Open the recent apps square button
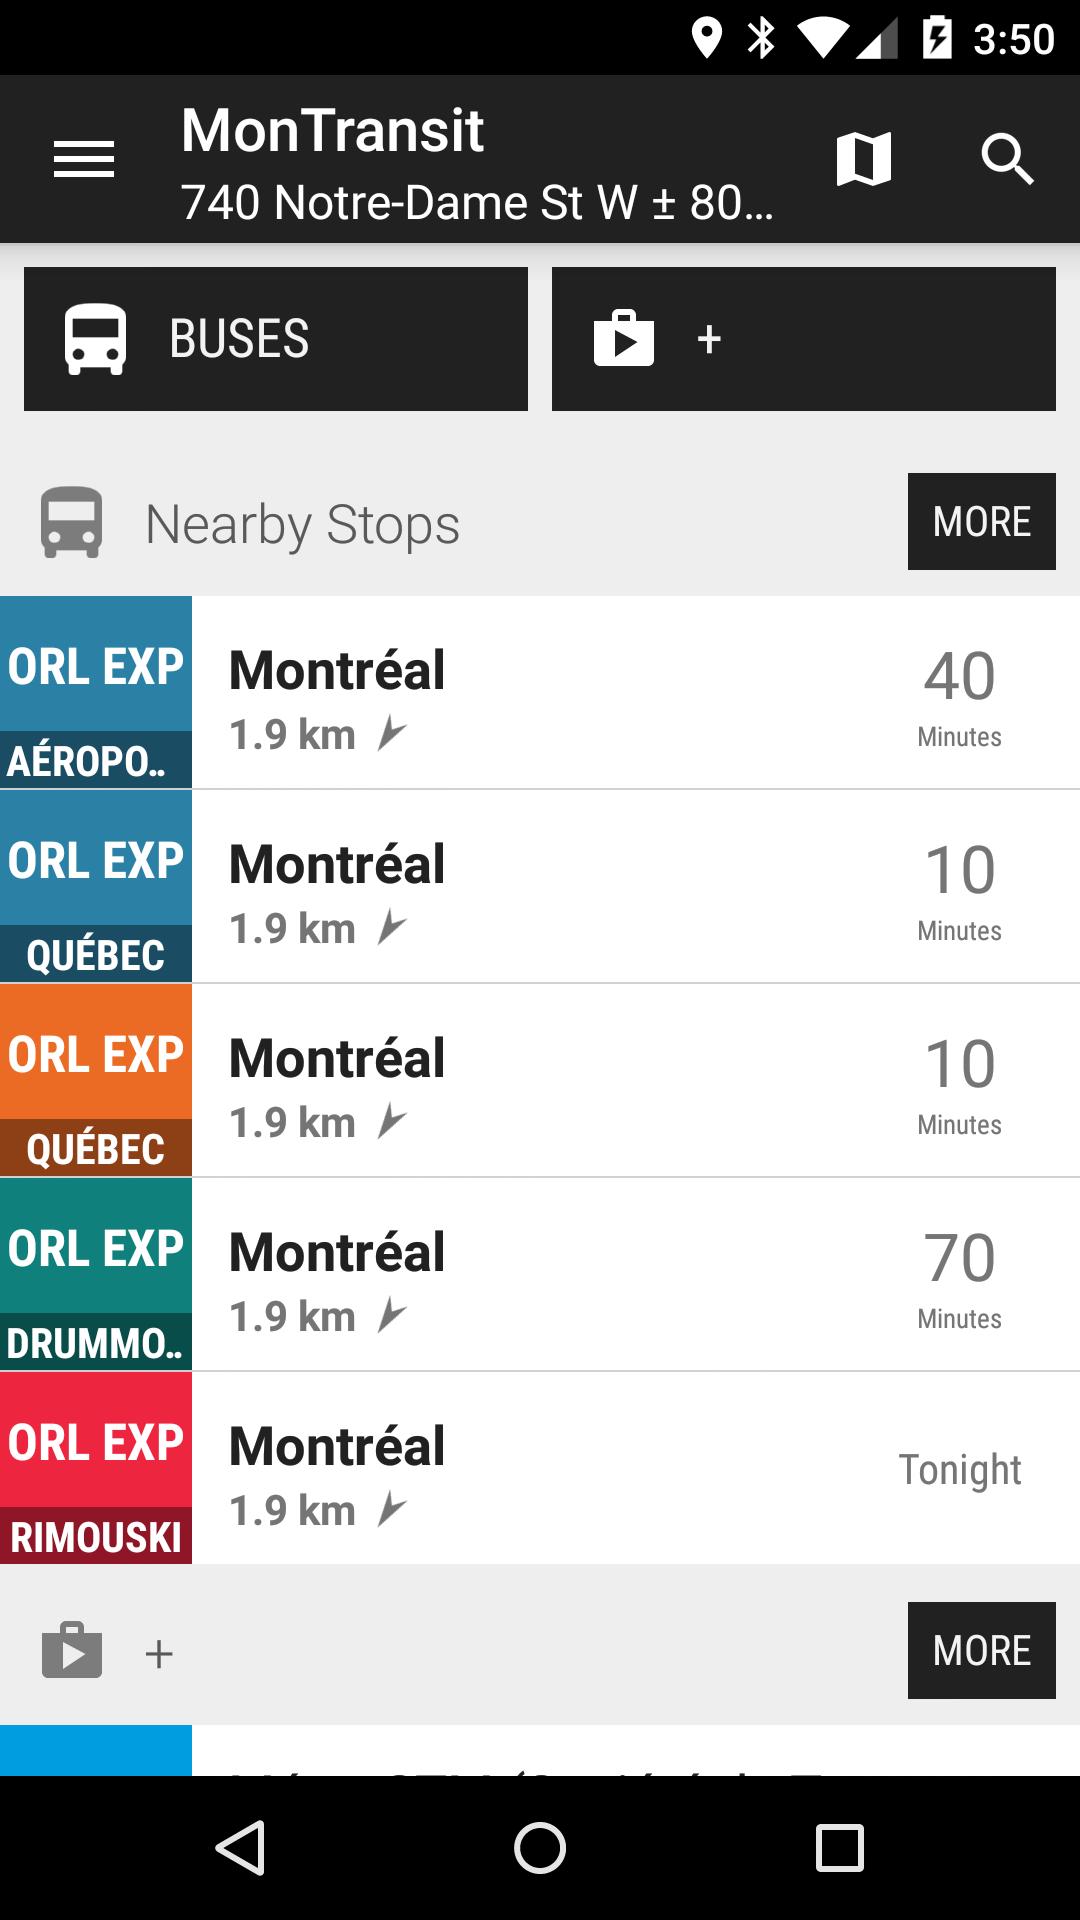 click(839, 1847)
